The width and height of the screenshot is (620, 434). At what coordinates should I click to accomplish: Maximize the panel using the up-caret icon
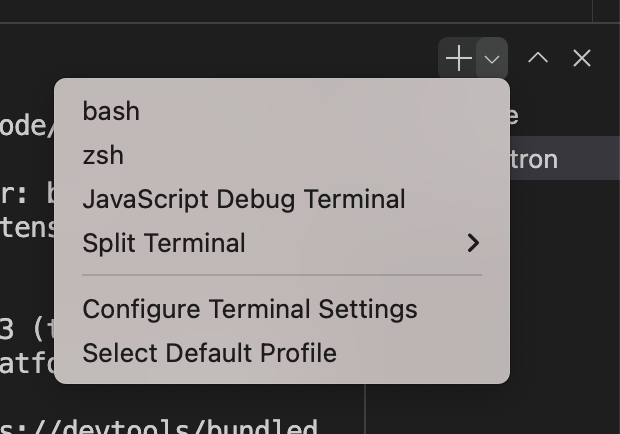[538, 58]
